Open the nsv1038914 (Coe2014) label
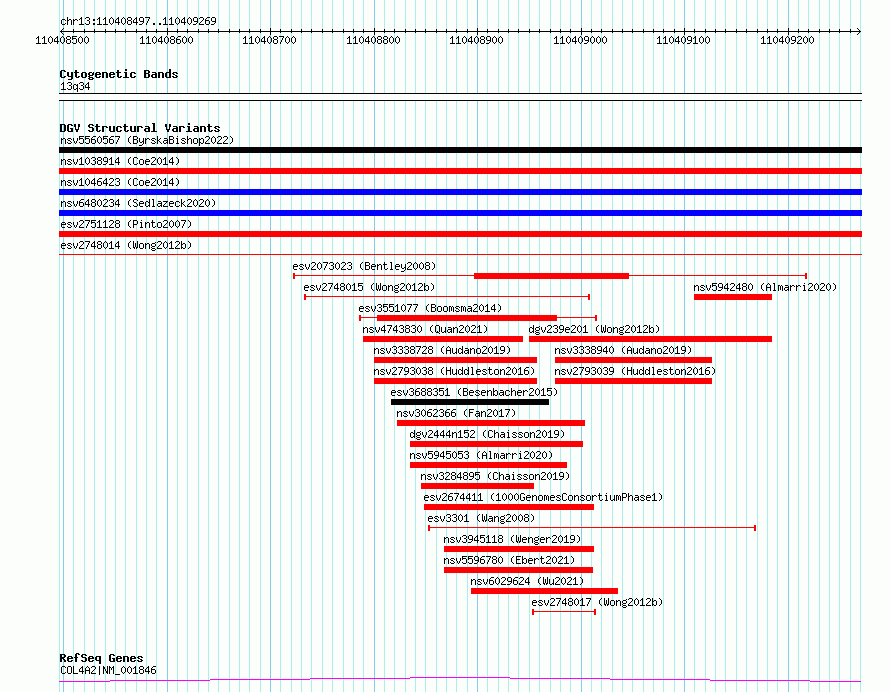 click(x=120, y=161)
